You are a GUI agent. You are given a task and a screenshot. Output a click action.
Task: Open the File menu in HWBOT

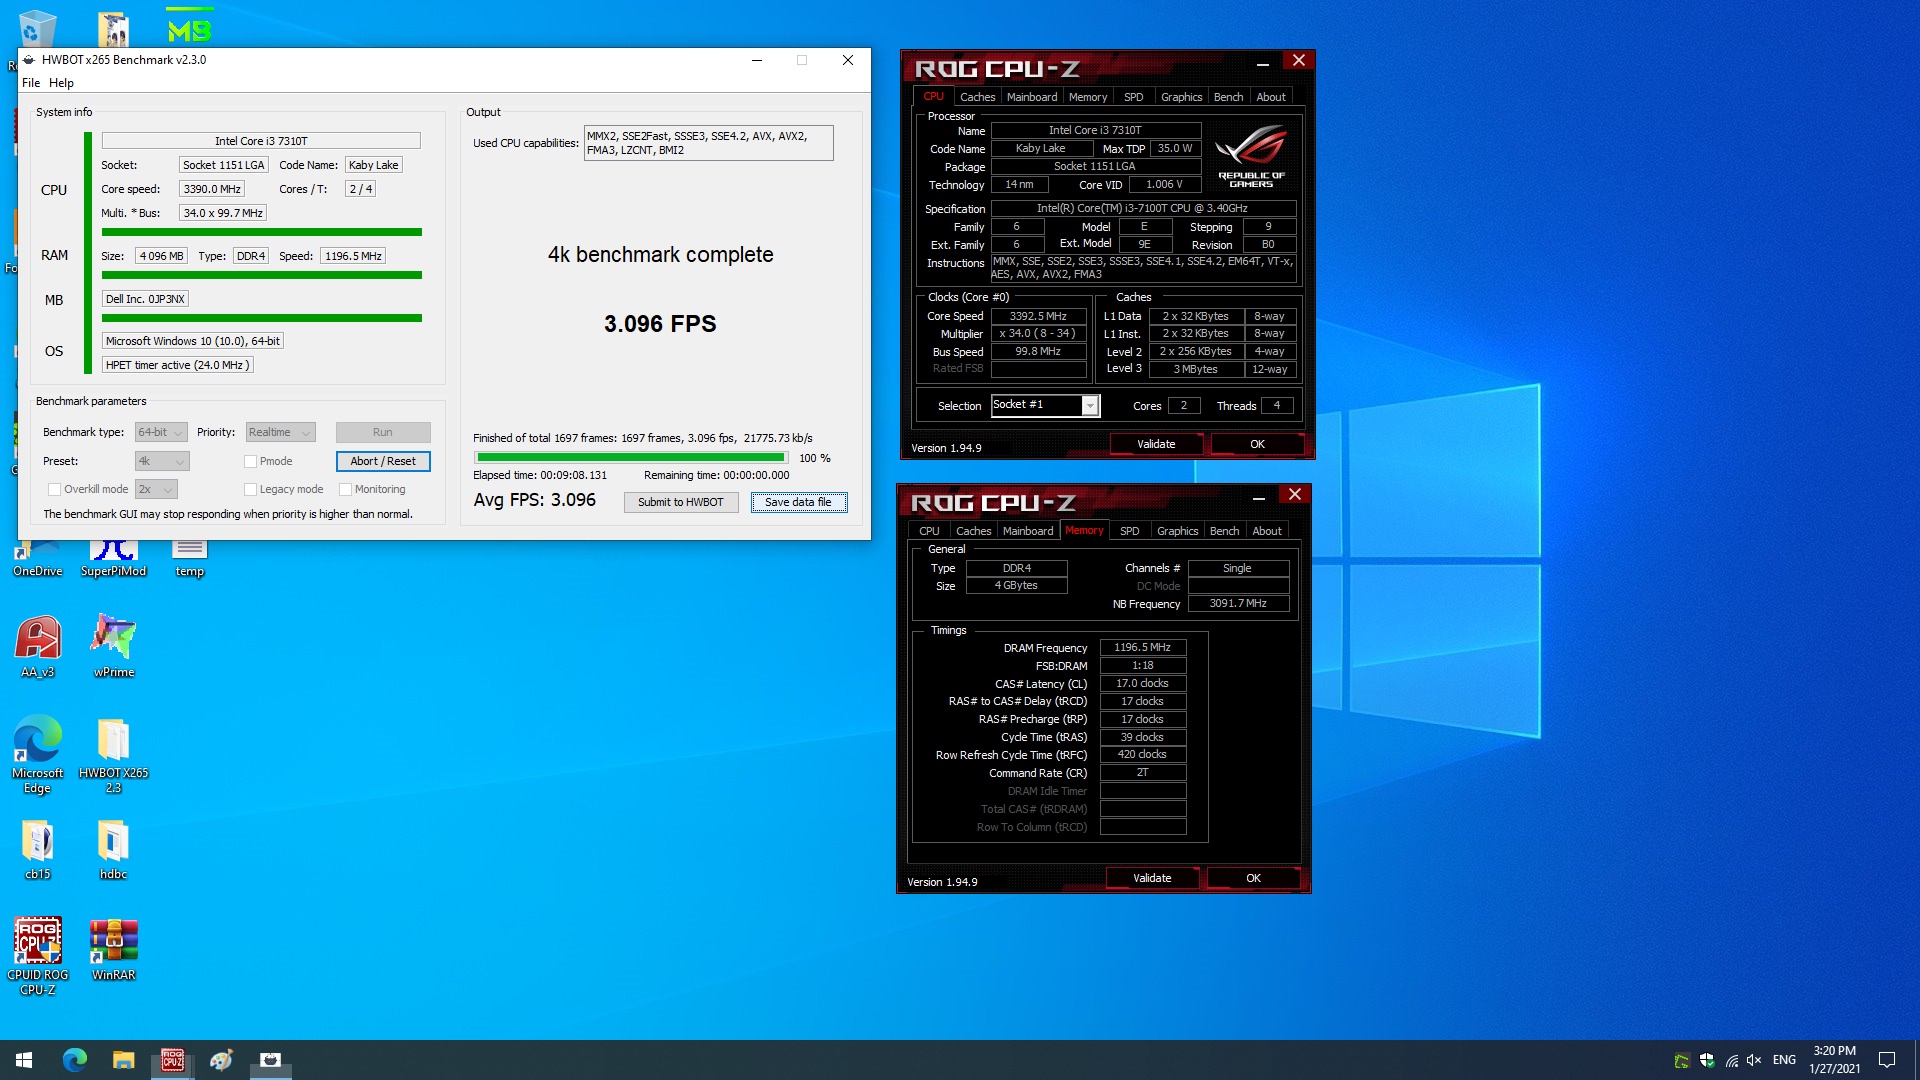31,83
